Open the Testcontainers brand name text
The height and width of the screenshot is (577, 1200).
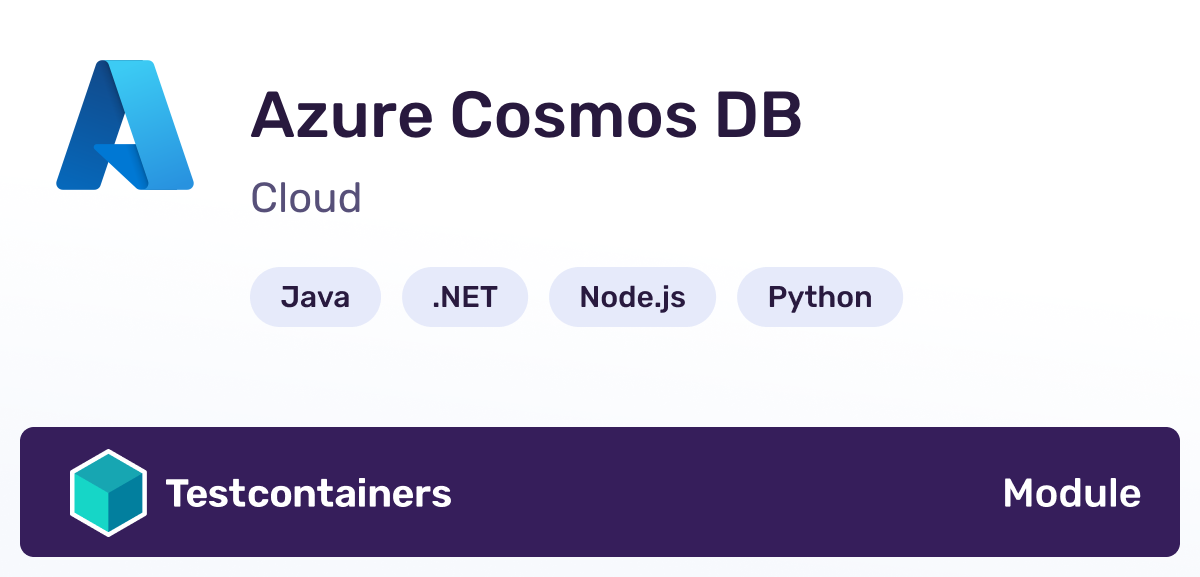coord(309,493)
